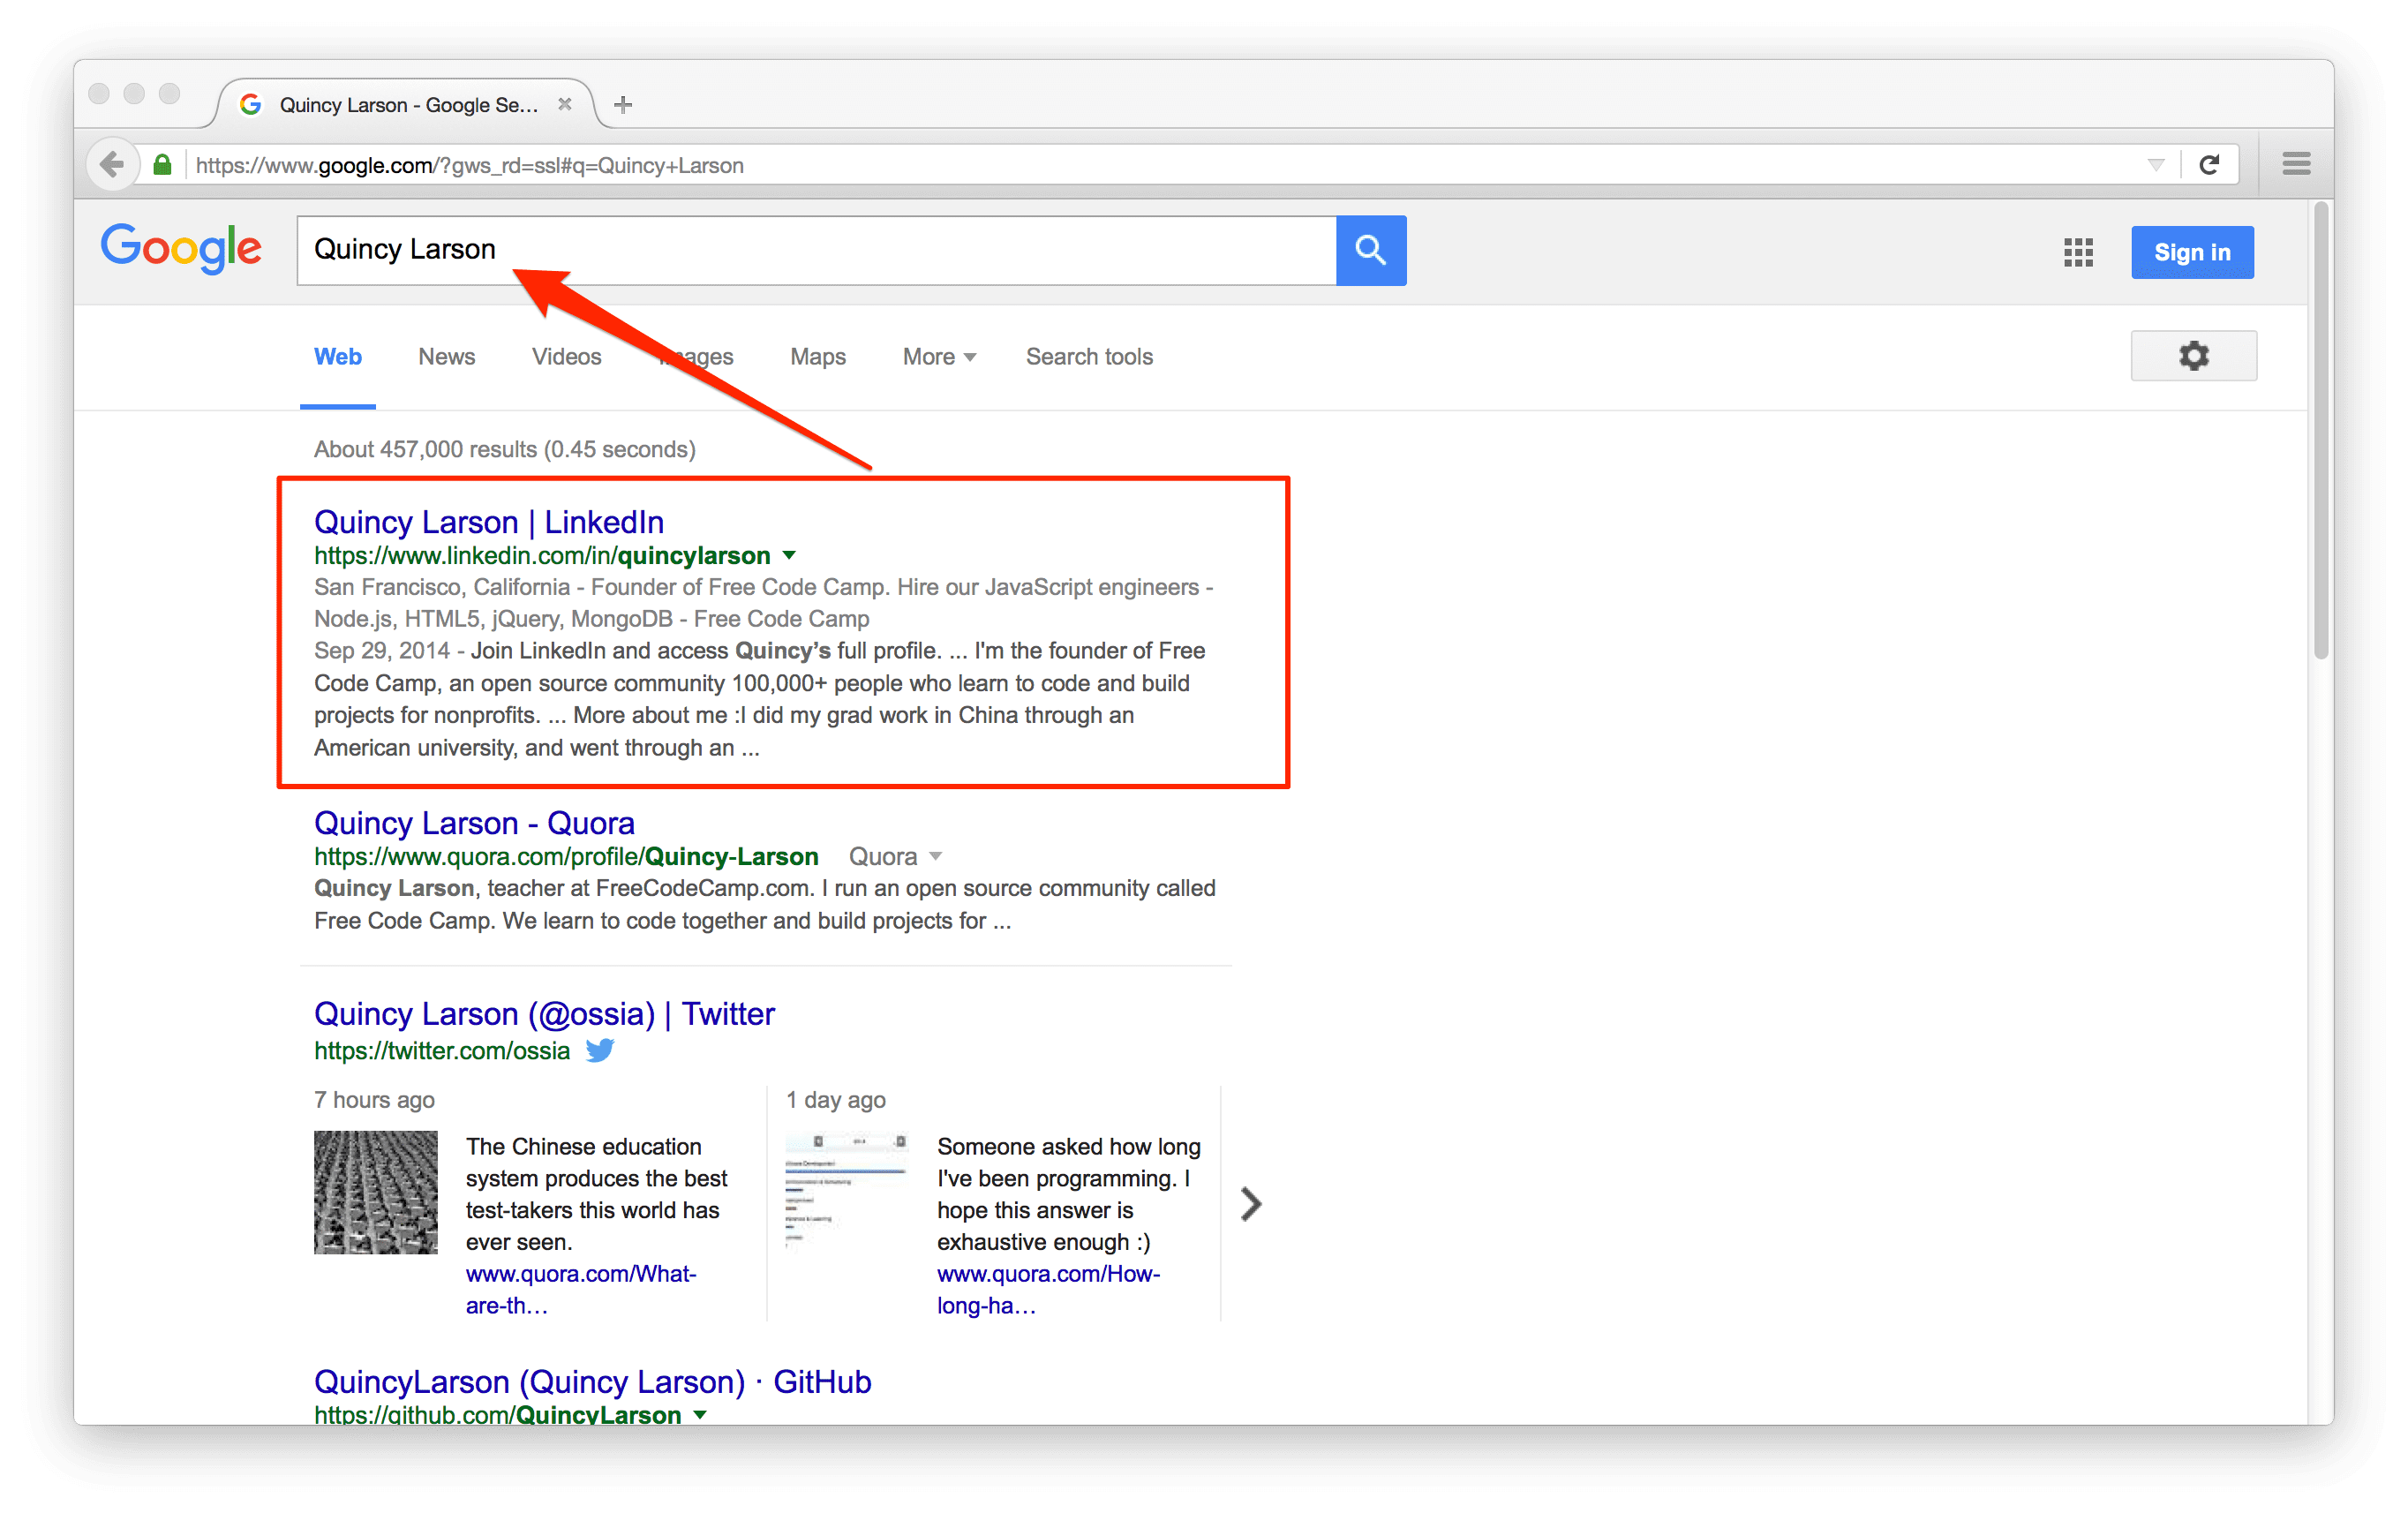Click the '1 day ago' tweet timestamp
The width and height of the screenshot is (2408, 1513).
click(835, 1099)
